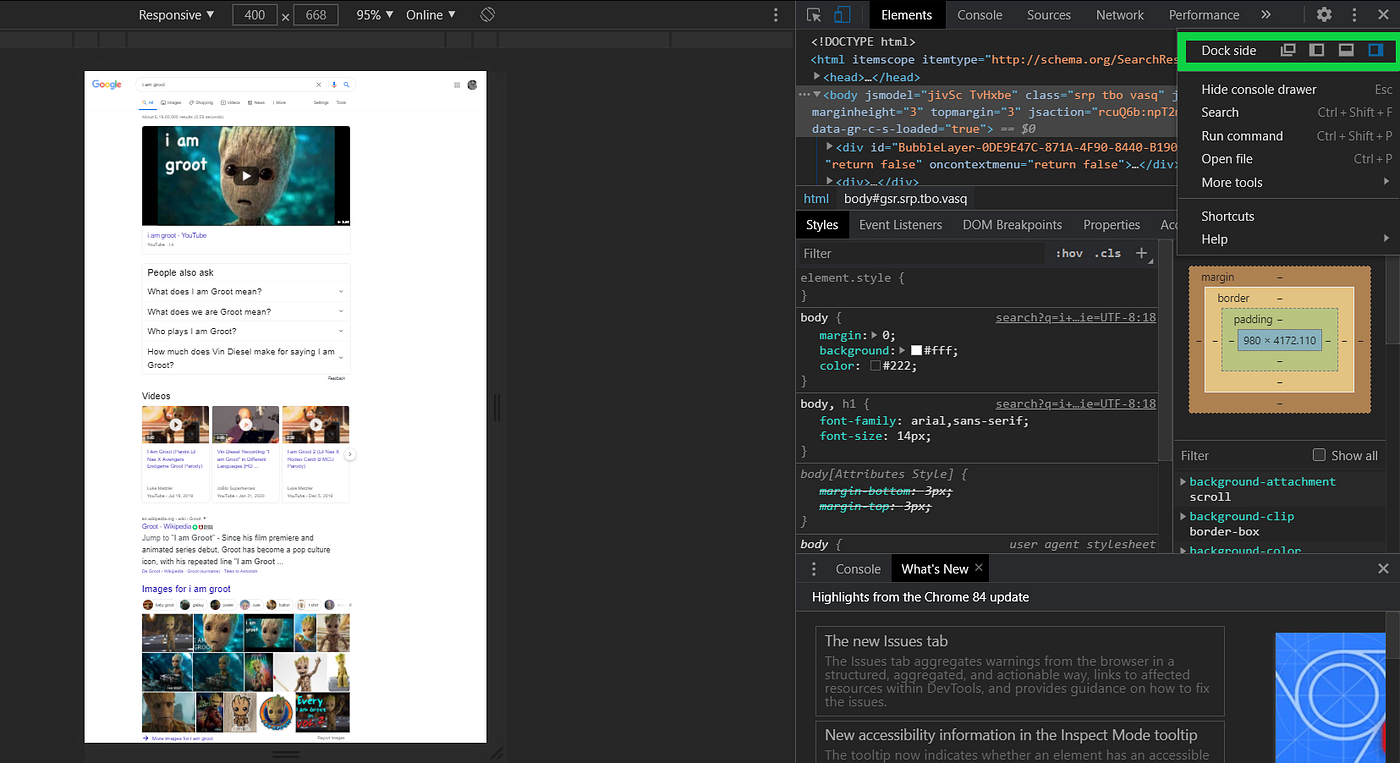Select Shortcuts menu item
The height and width of the screenshot is (763, 1400).
click(x=1288, y=216)
